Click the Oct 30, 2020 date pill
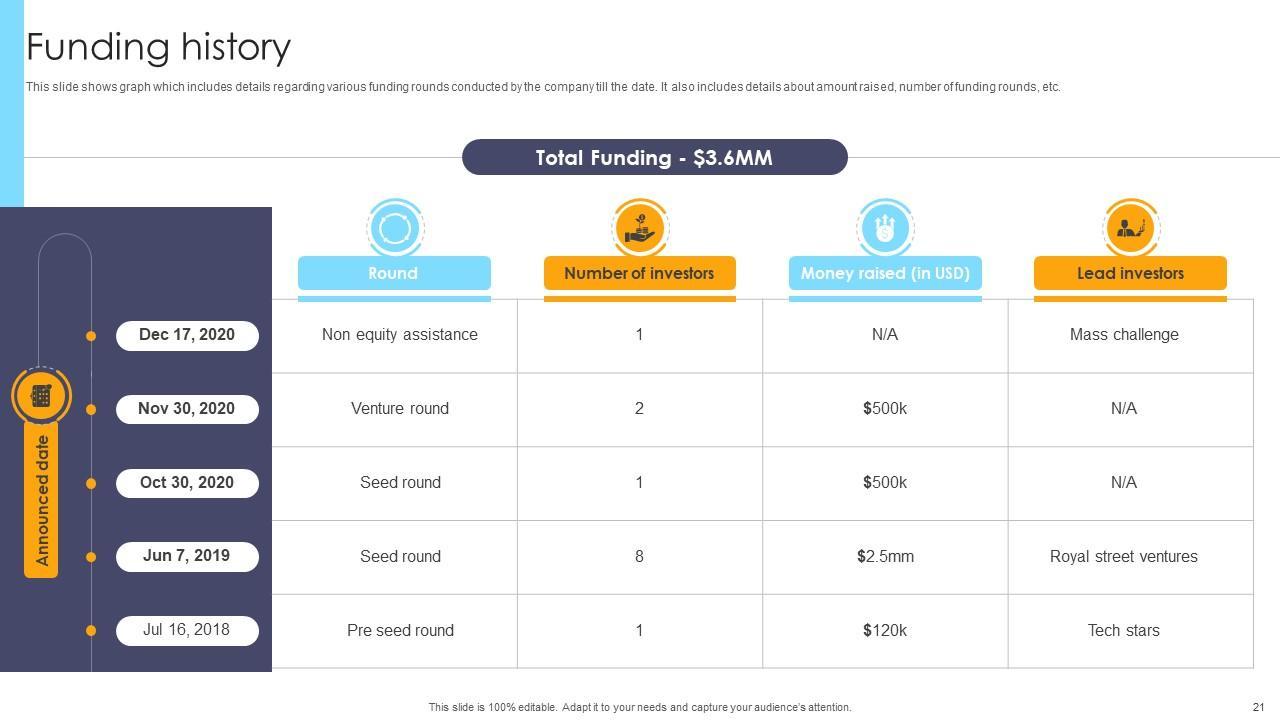The image size is (1280, 720). (187, 483)
